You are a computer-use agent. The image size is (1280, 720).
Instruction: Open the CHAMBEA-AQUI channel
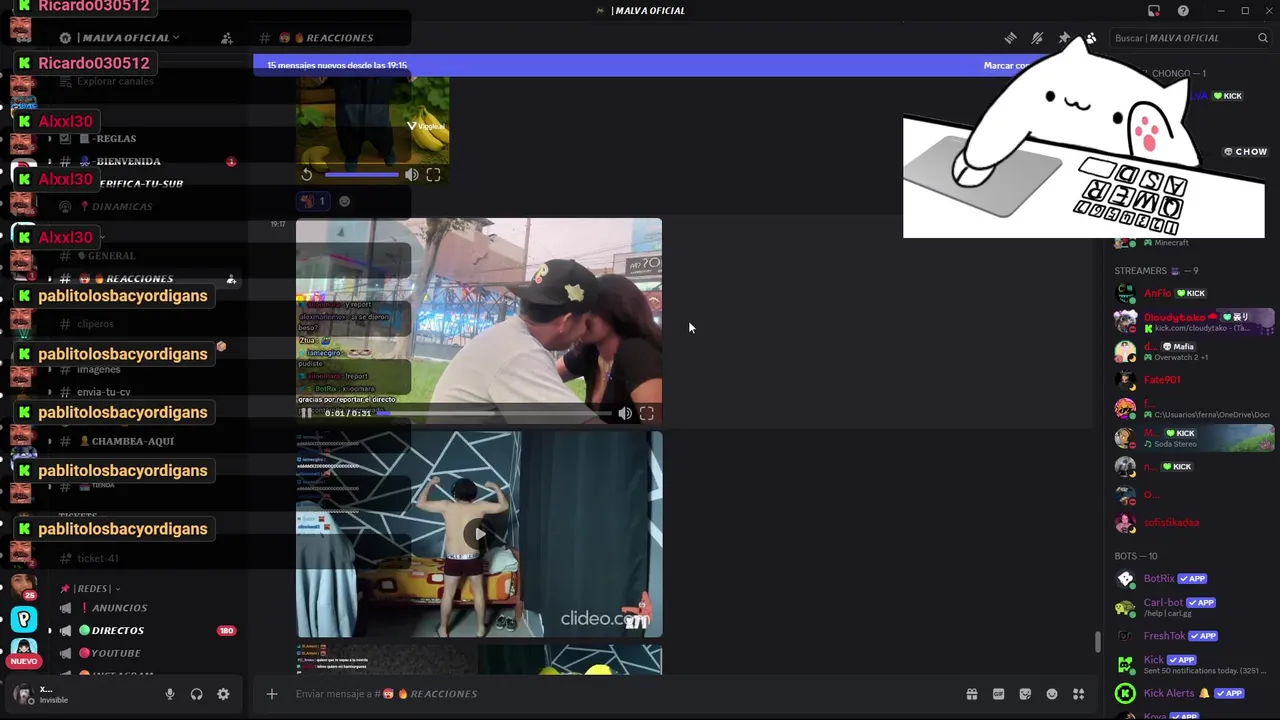tap(133, 441)
